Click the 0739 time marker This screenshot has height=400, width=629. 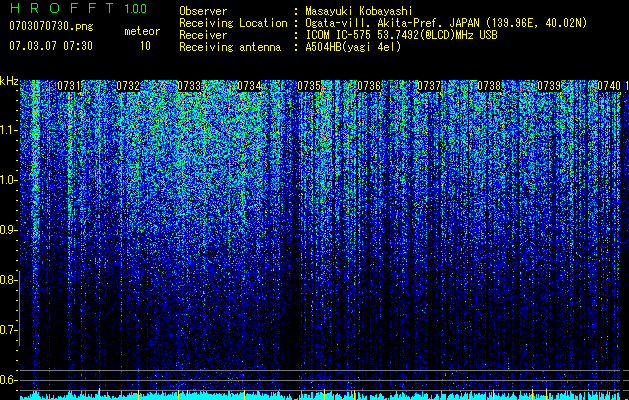549,86
